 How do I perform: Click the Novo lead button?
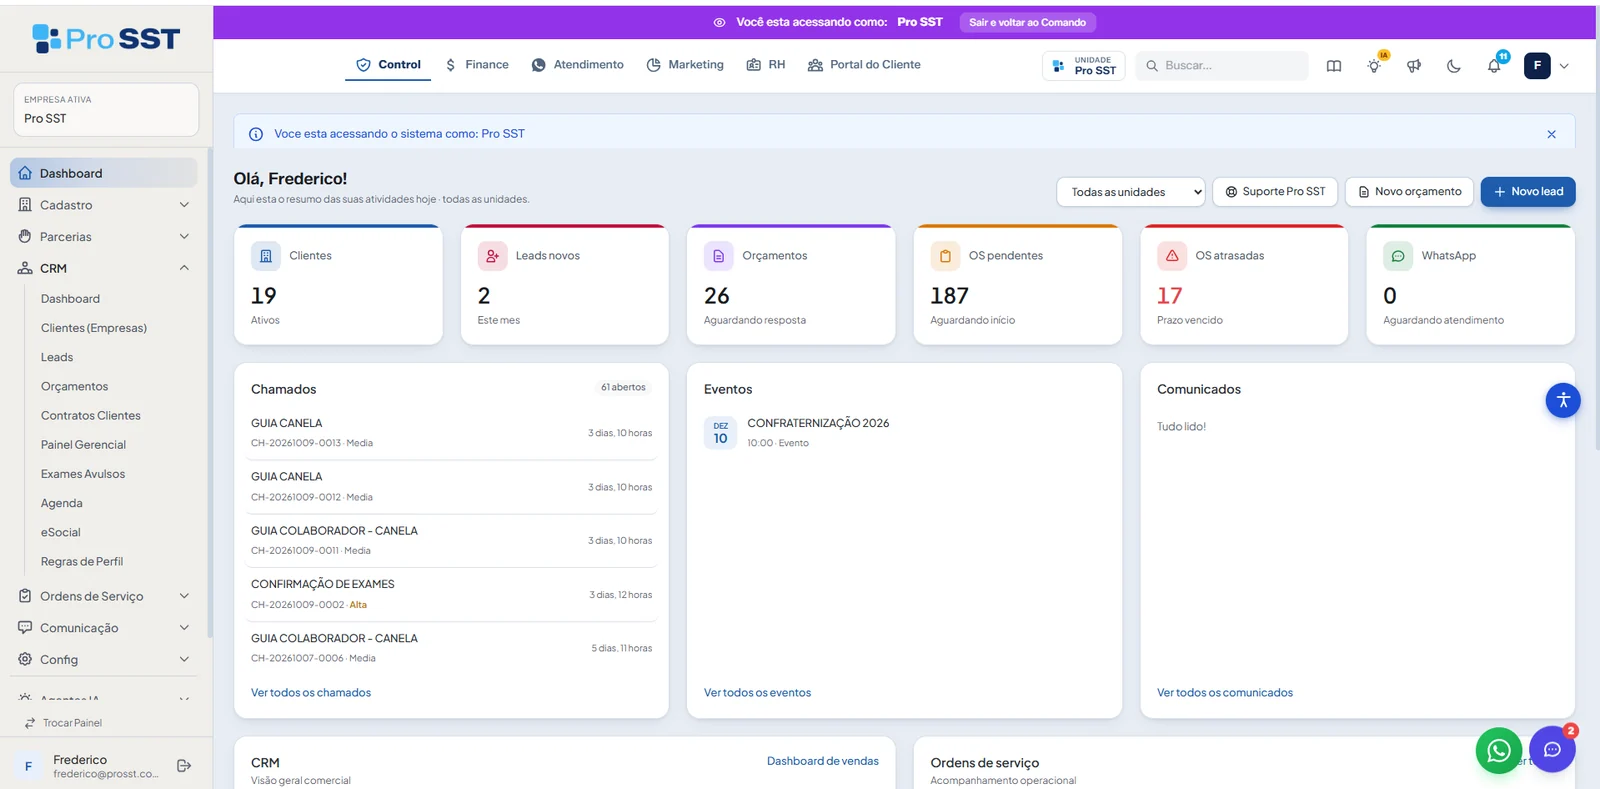click(1528, 192)
